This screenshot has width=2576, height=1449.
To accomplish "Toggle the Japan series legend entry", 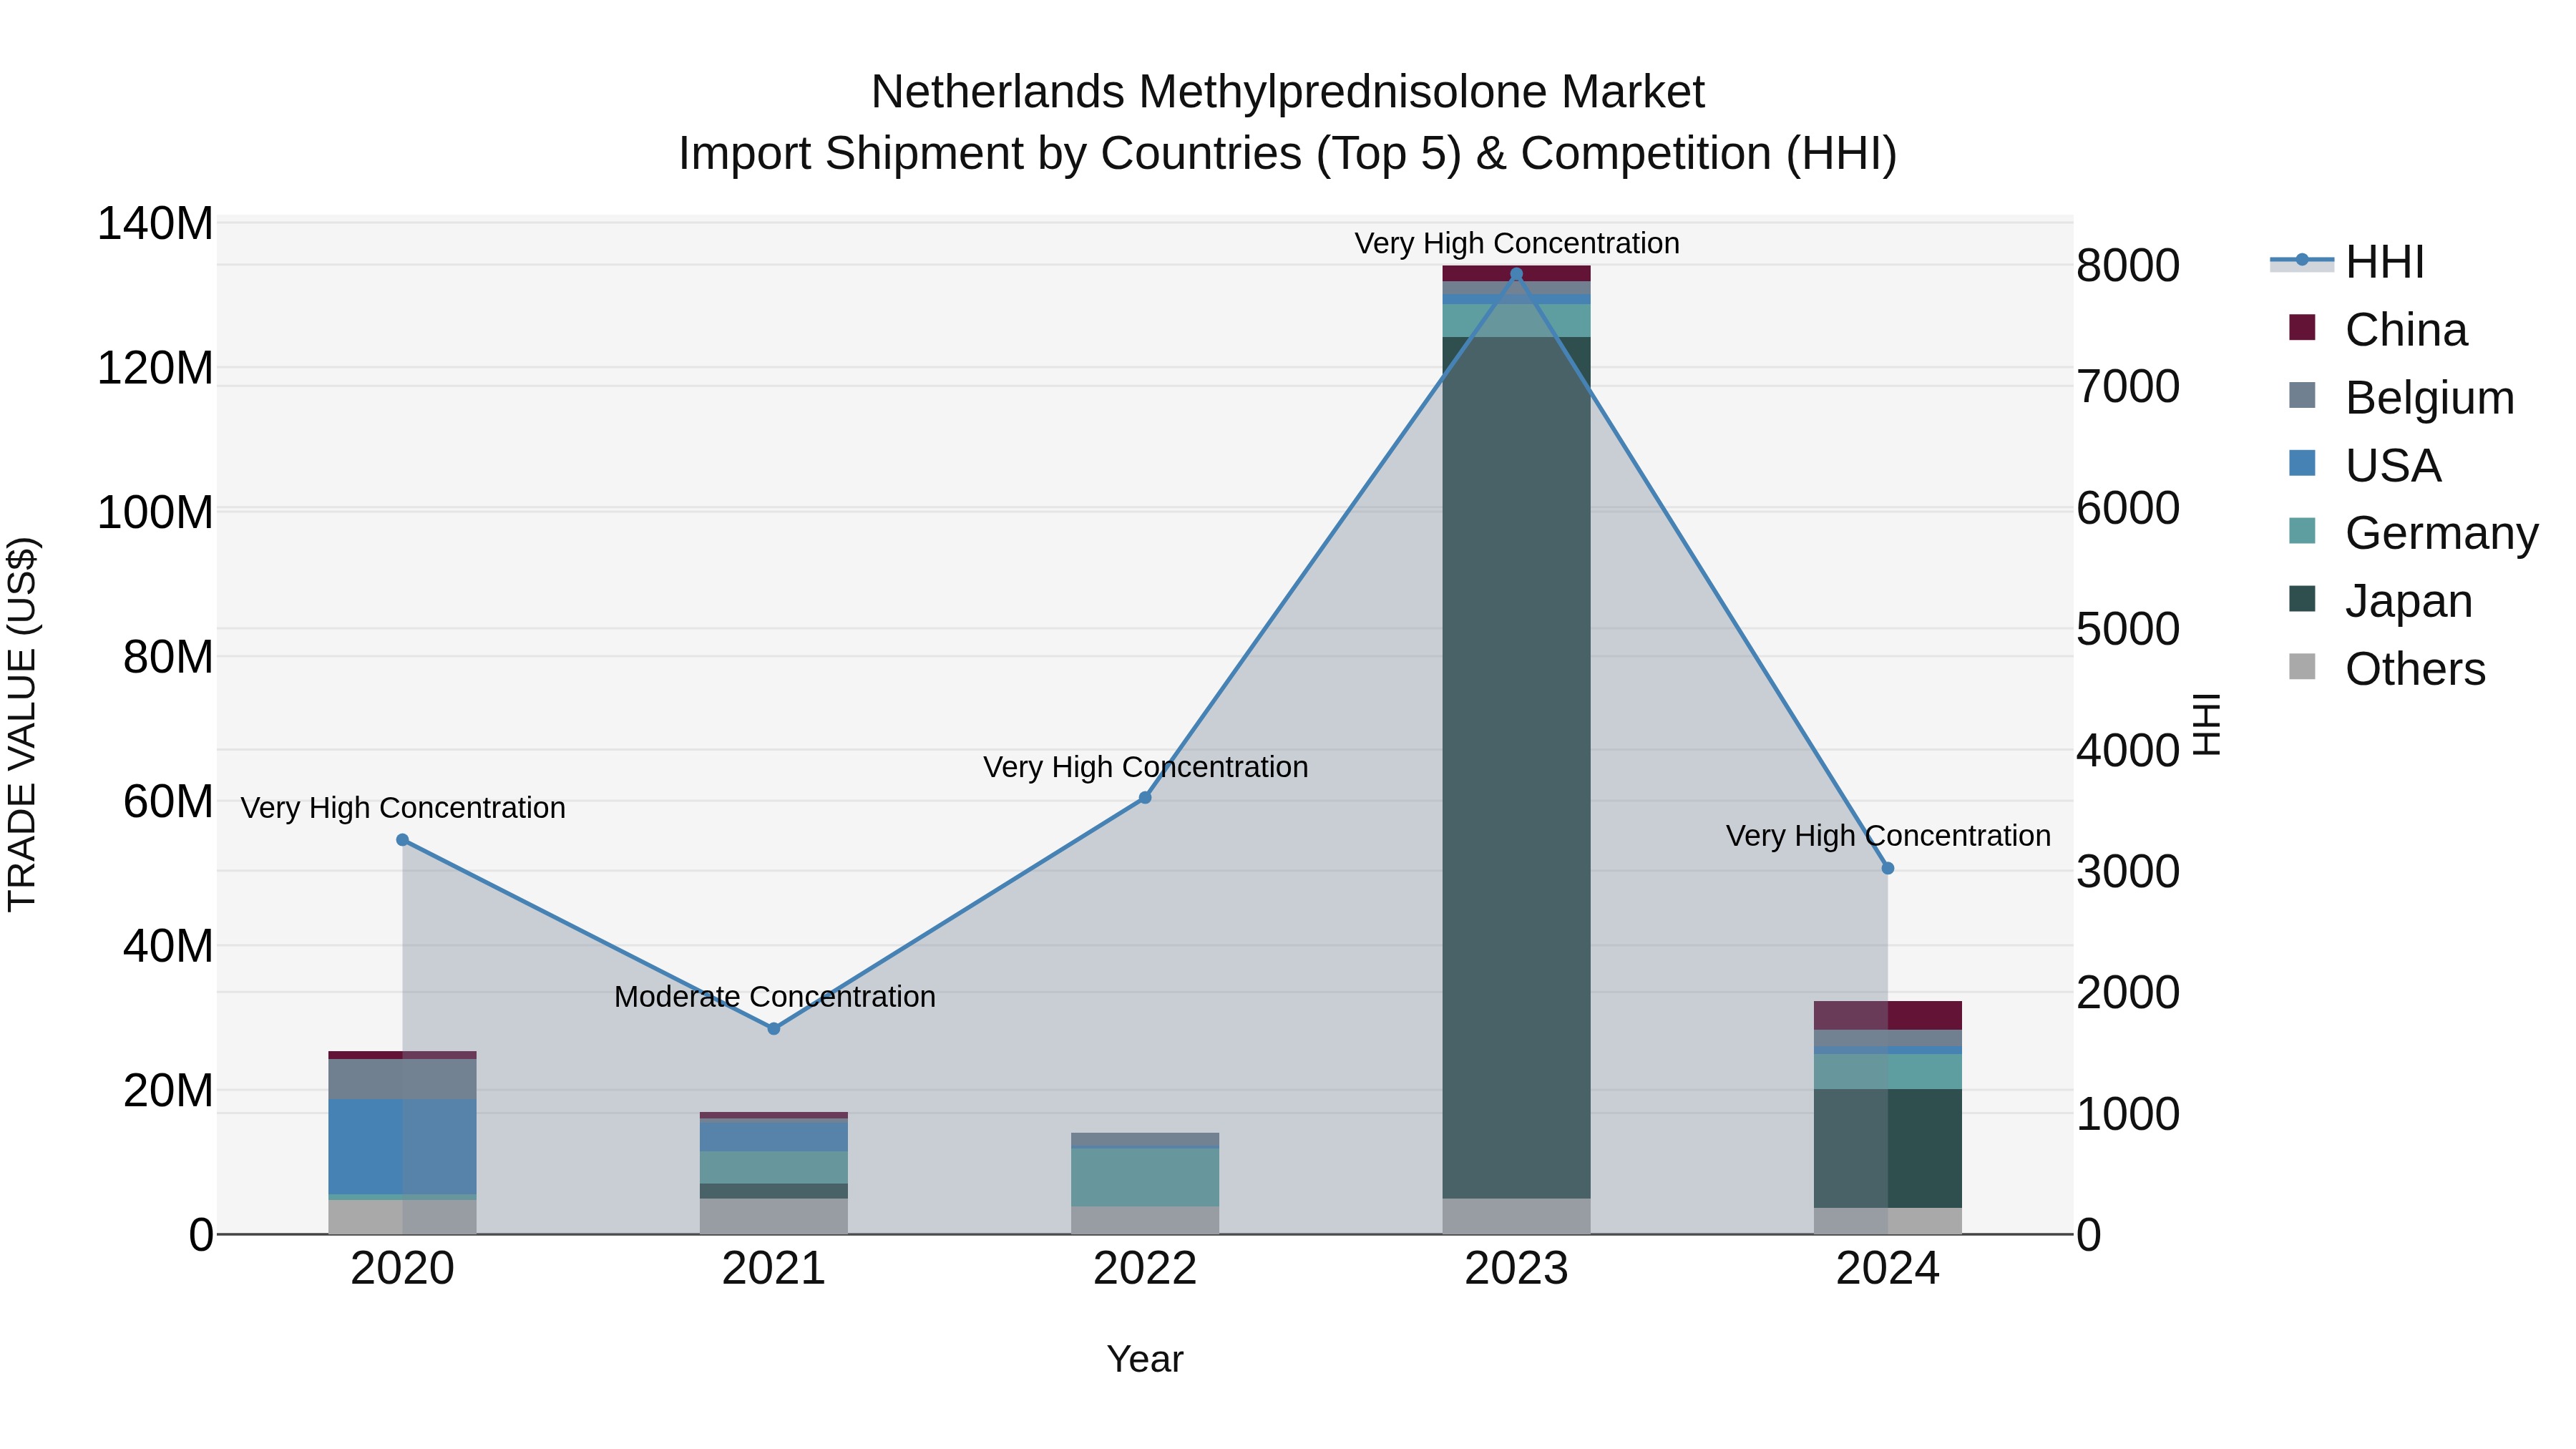I will point(2380,601).
